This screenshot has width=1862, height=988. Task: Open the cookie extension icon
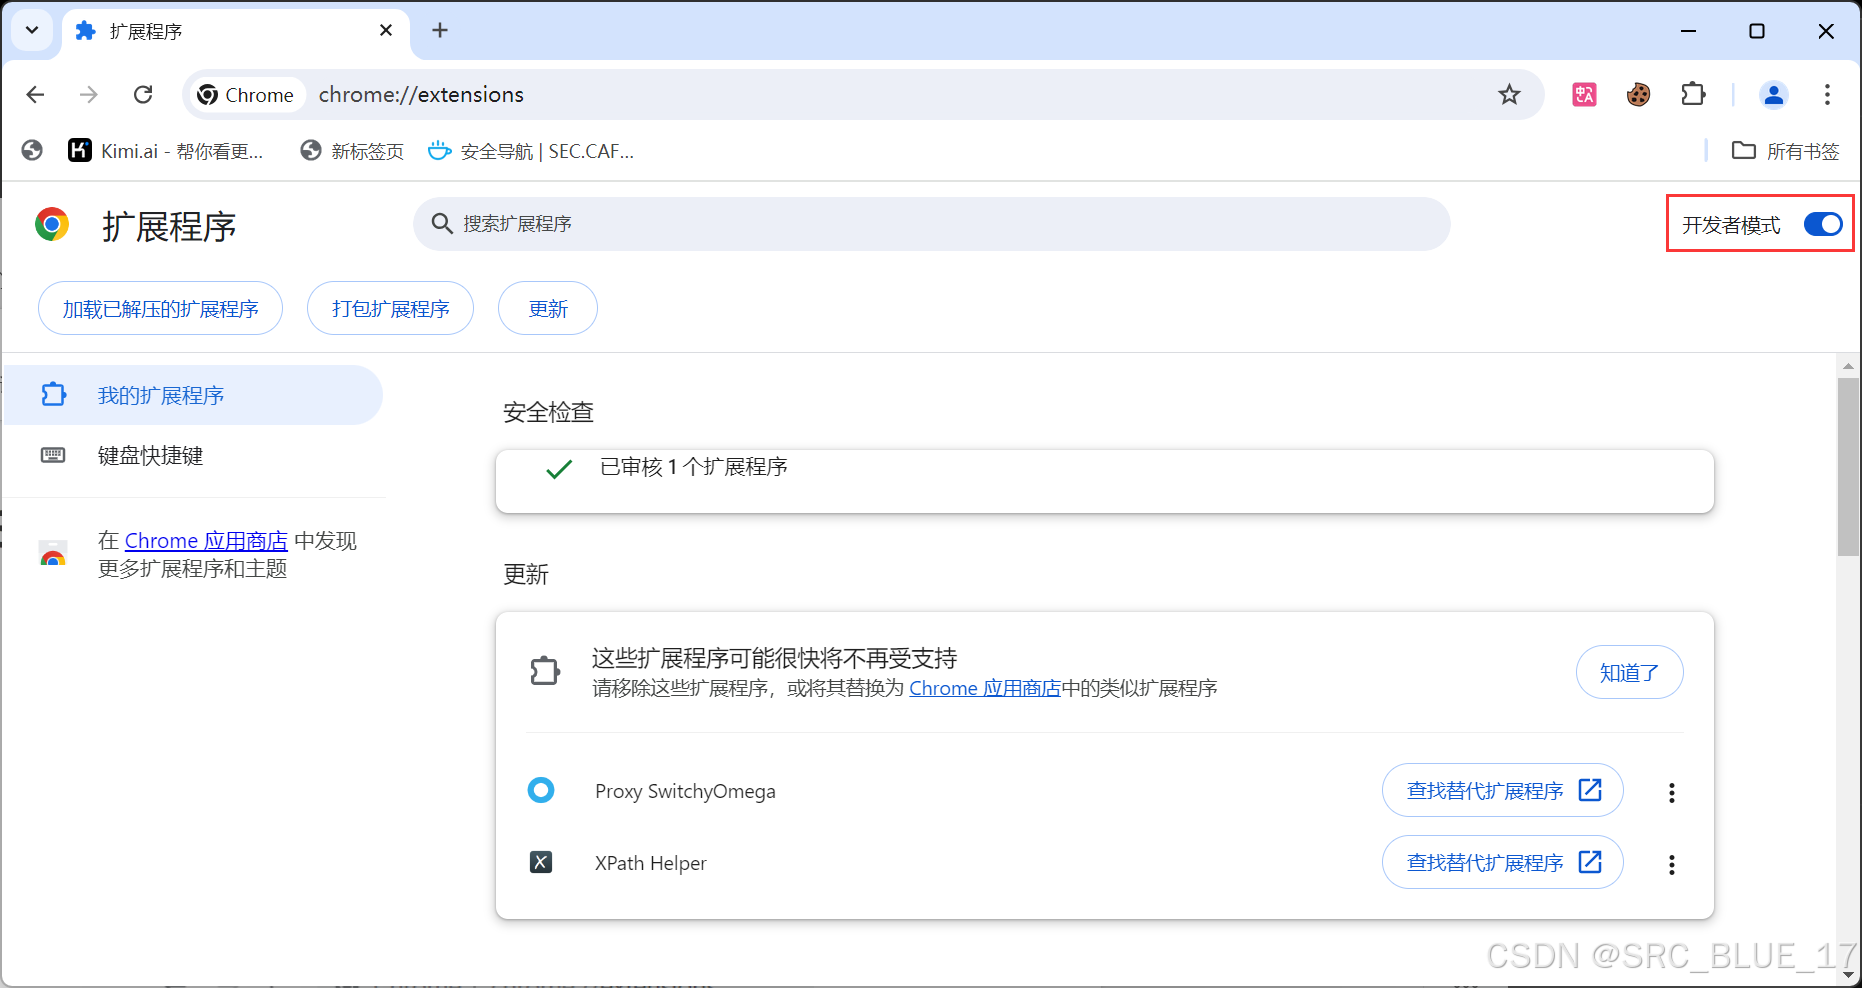tap(1638, 94)
